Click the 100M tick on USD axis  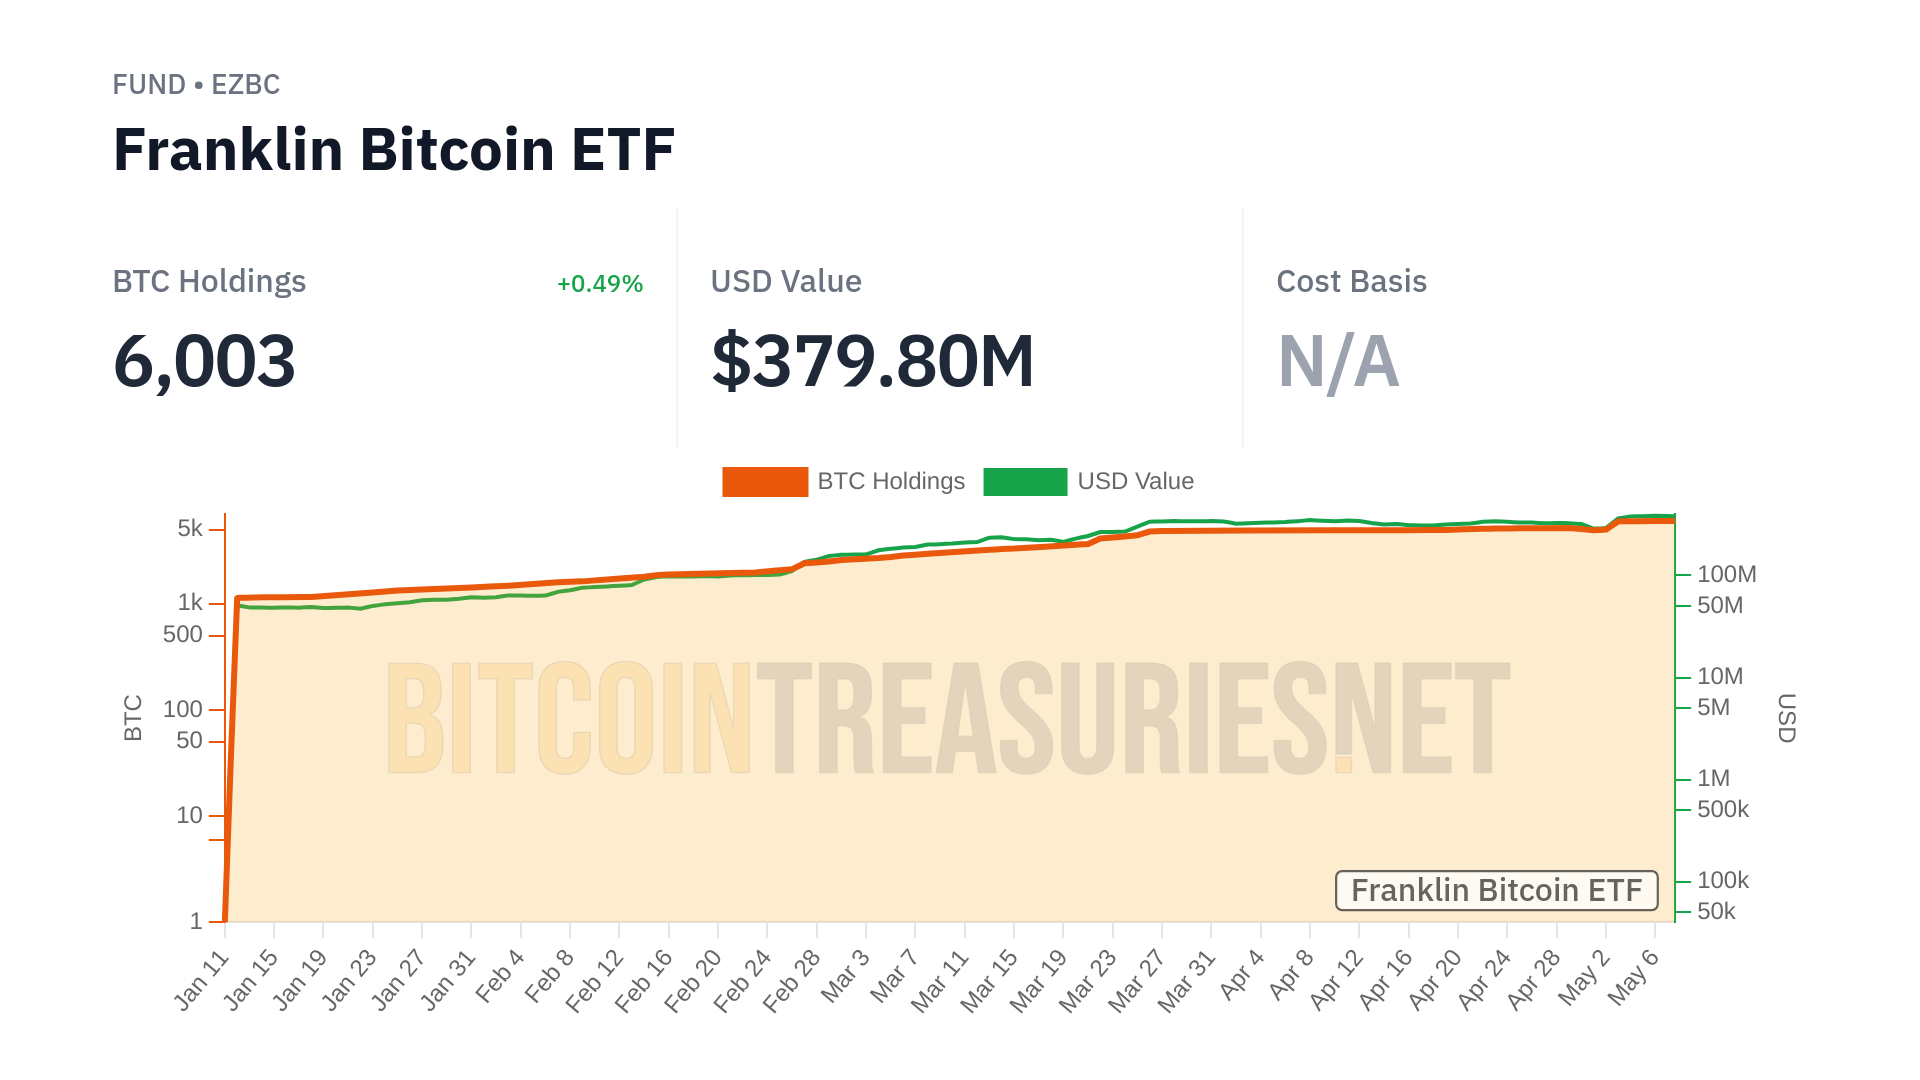tap(1726, 574)
